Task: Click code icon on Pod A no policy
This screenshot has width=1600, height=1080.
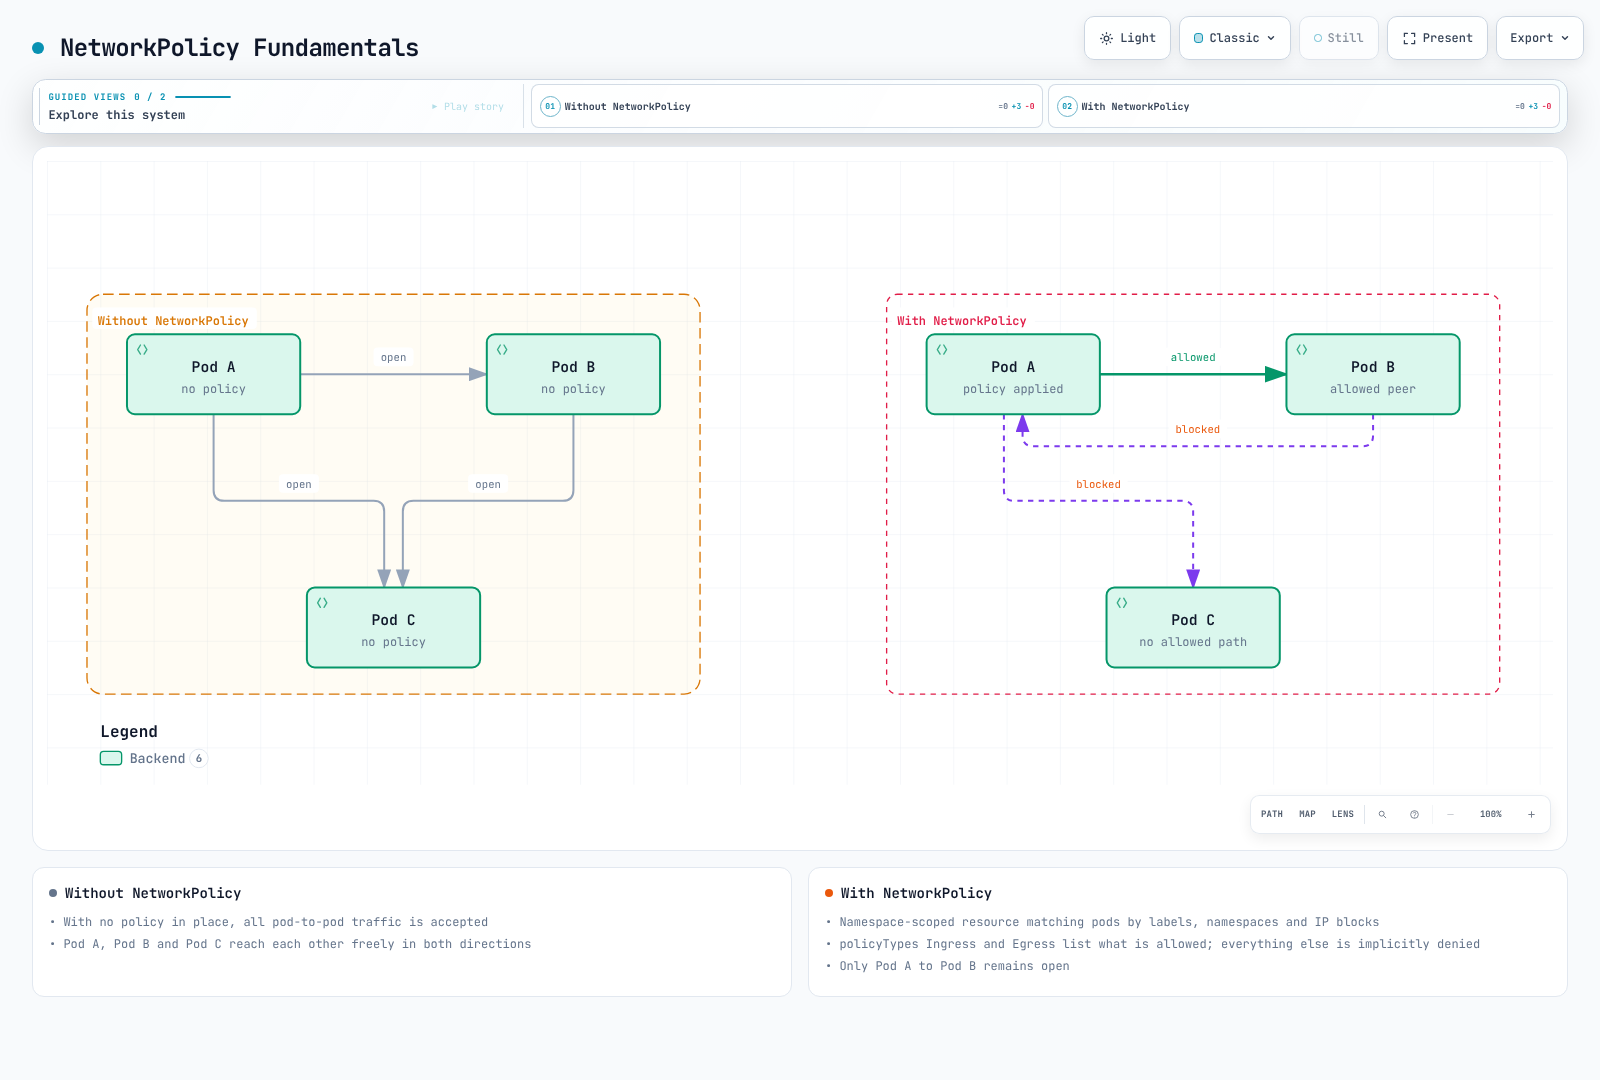Action: tap(143, 350)
